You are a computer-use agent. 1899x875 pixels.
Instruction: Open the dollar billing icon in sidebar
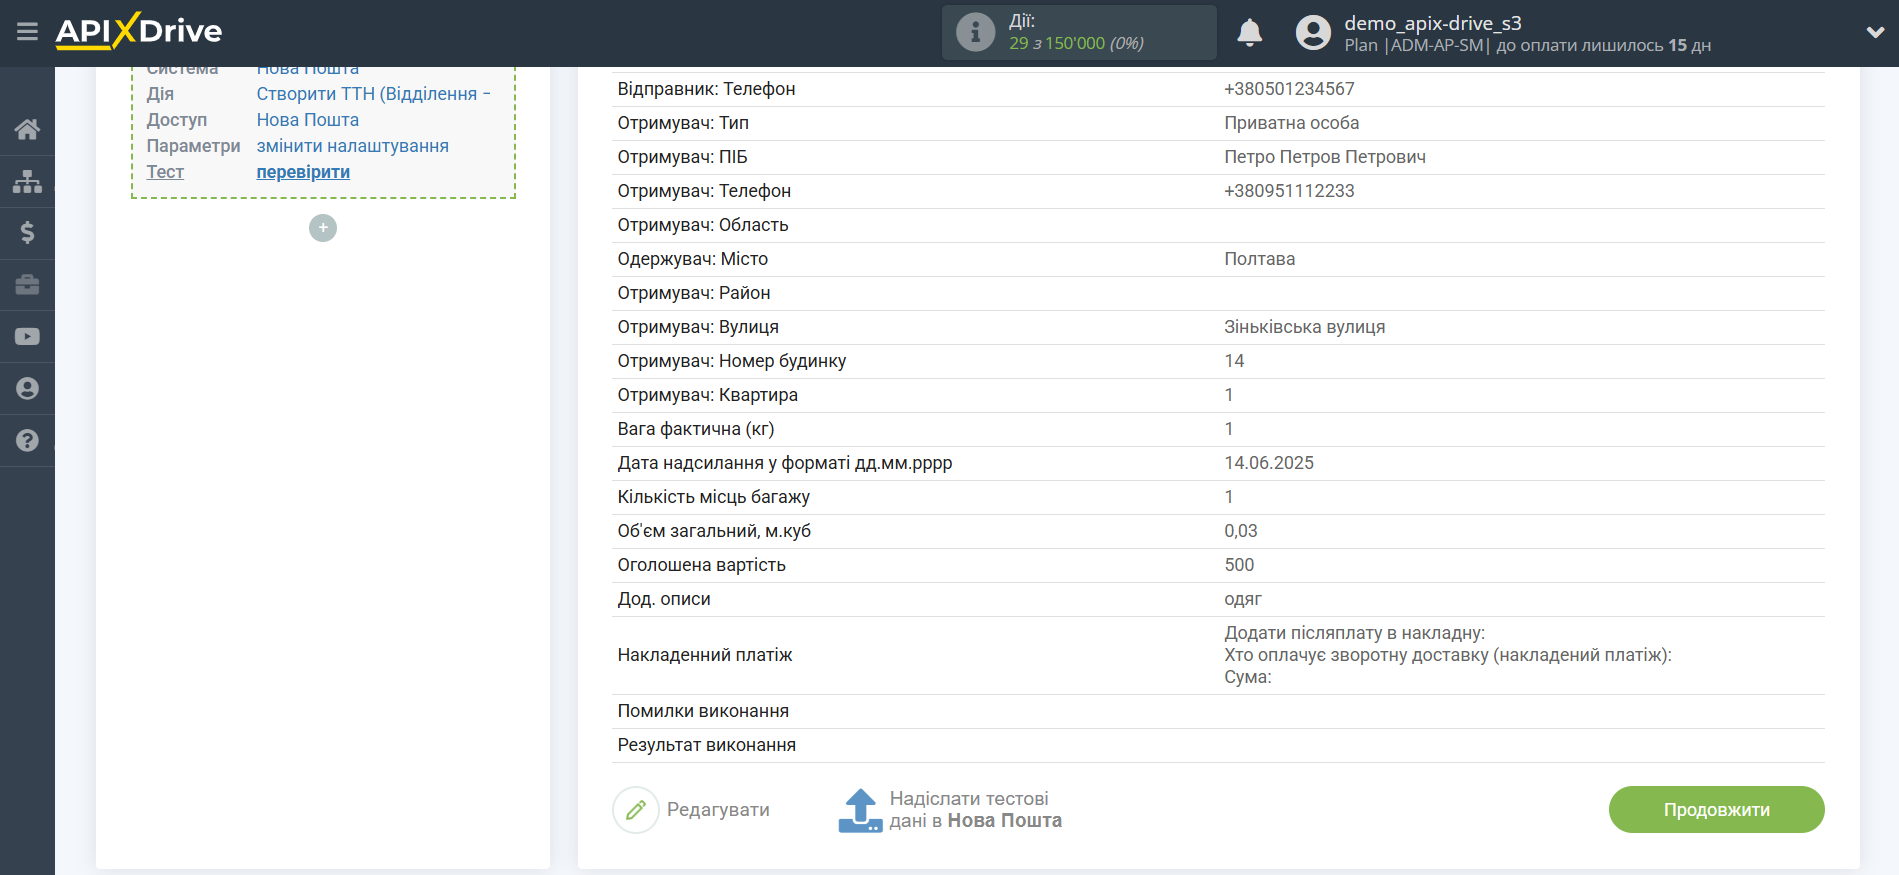(27, 233)
